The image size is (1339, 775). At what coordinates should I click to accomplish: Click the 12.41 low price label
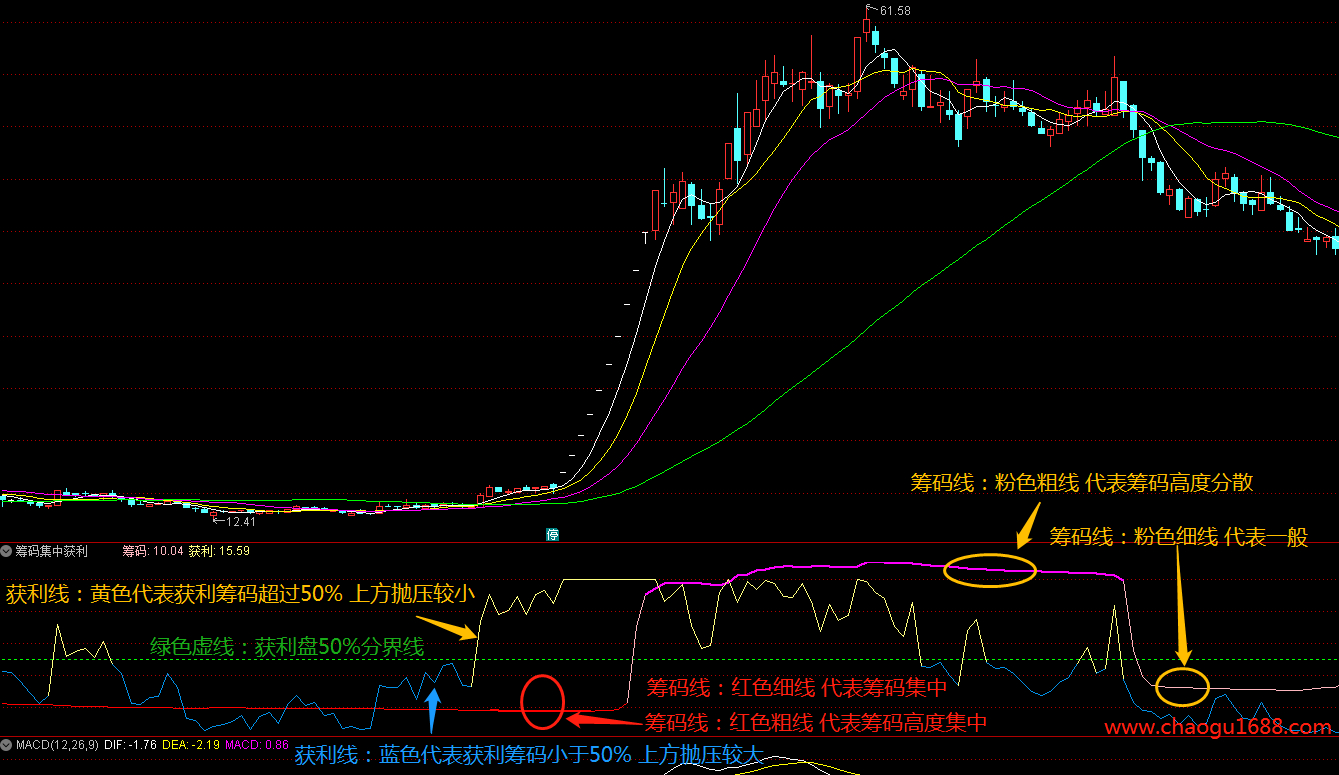pos(240,521)
